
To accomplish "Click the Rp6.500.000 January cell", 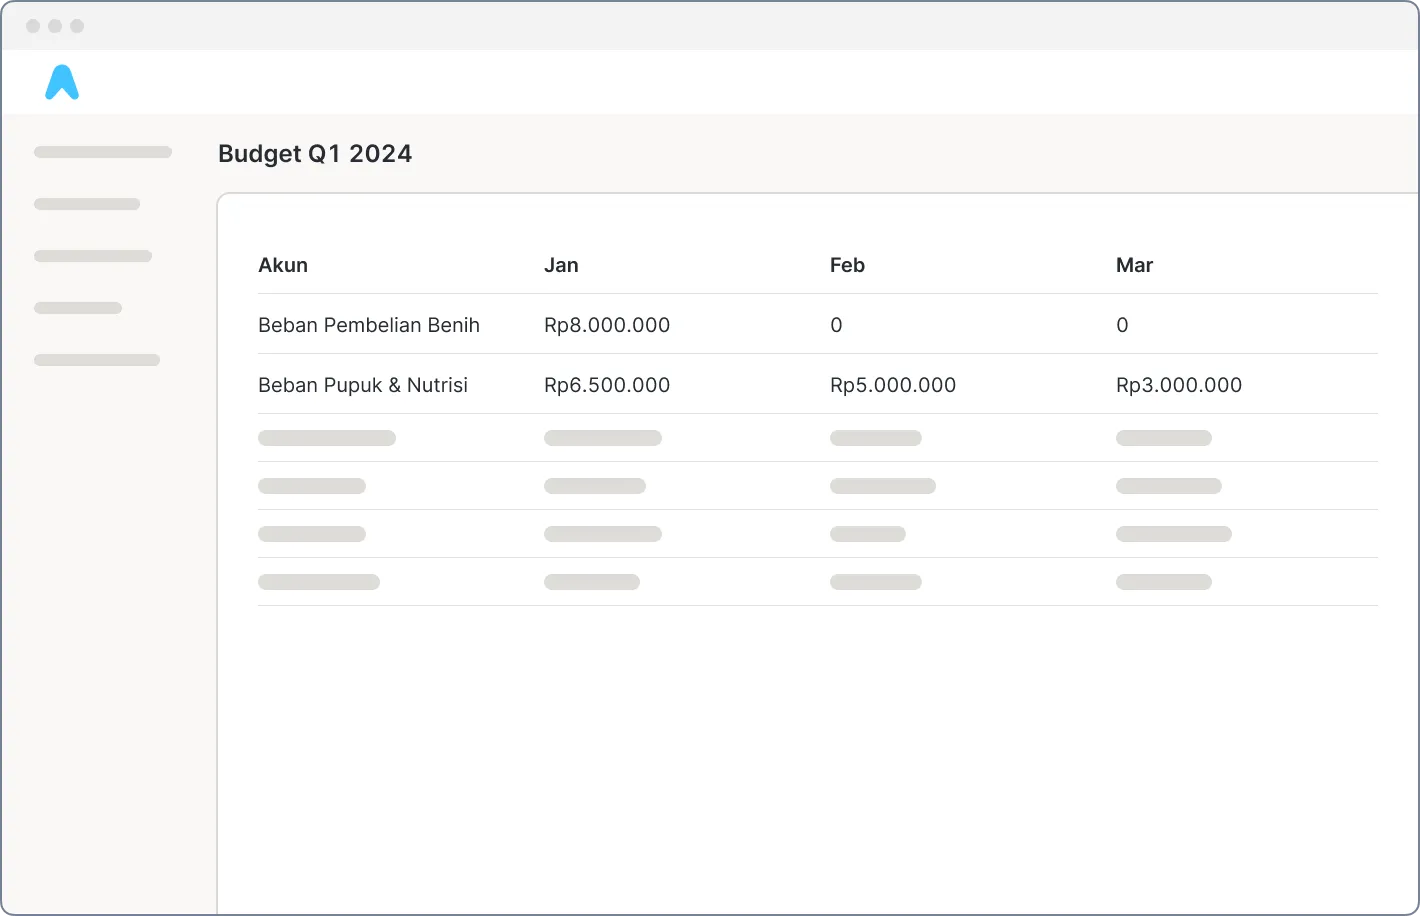I will pos(607,385).
